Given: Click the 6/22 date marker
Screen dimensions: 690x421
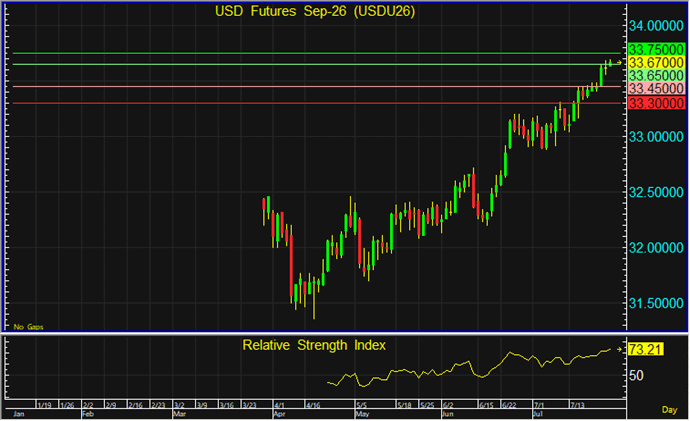Looking at the screenshot, I should tap(509, 405).
